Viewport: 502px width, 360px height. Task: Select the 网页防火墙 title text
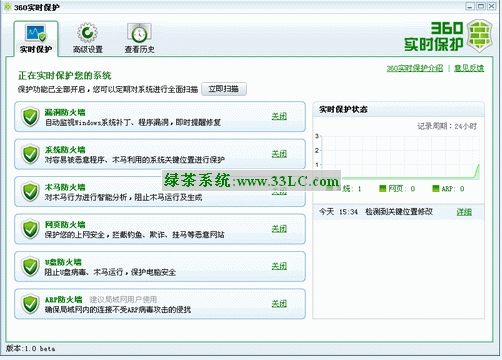65,225
